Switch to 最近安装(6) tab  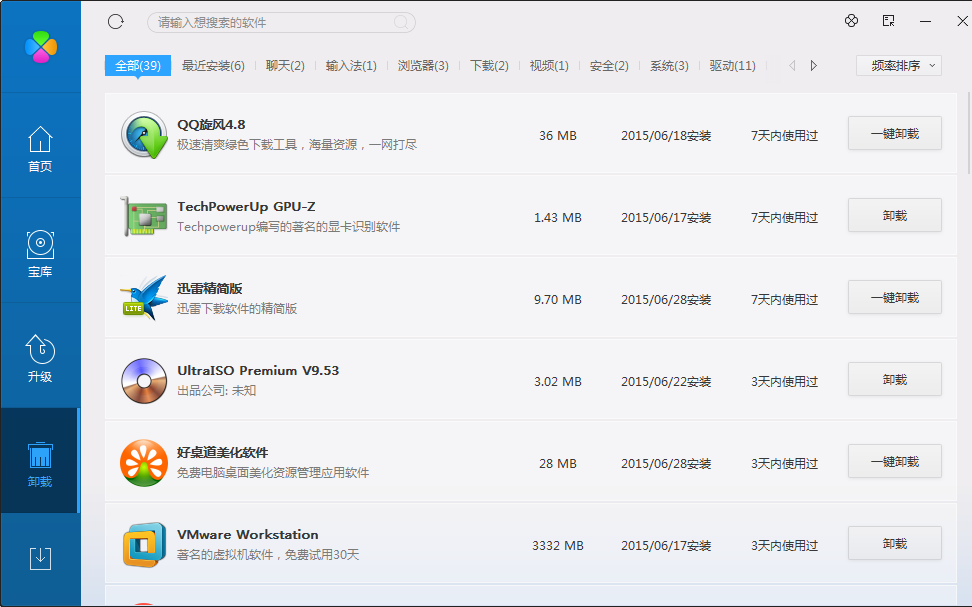(x=213, y=66)
